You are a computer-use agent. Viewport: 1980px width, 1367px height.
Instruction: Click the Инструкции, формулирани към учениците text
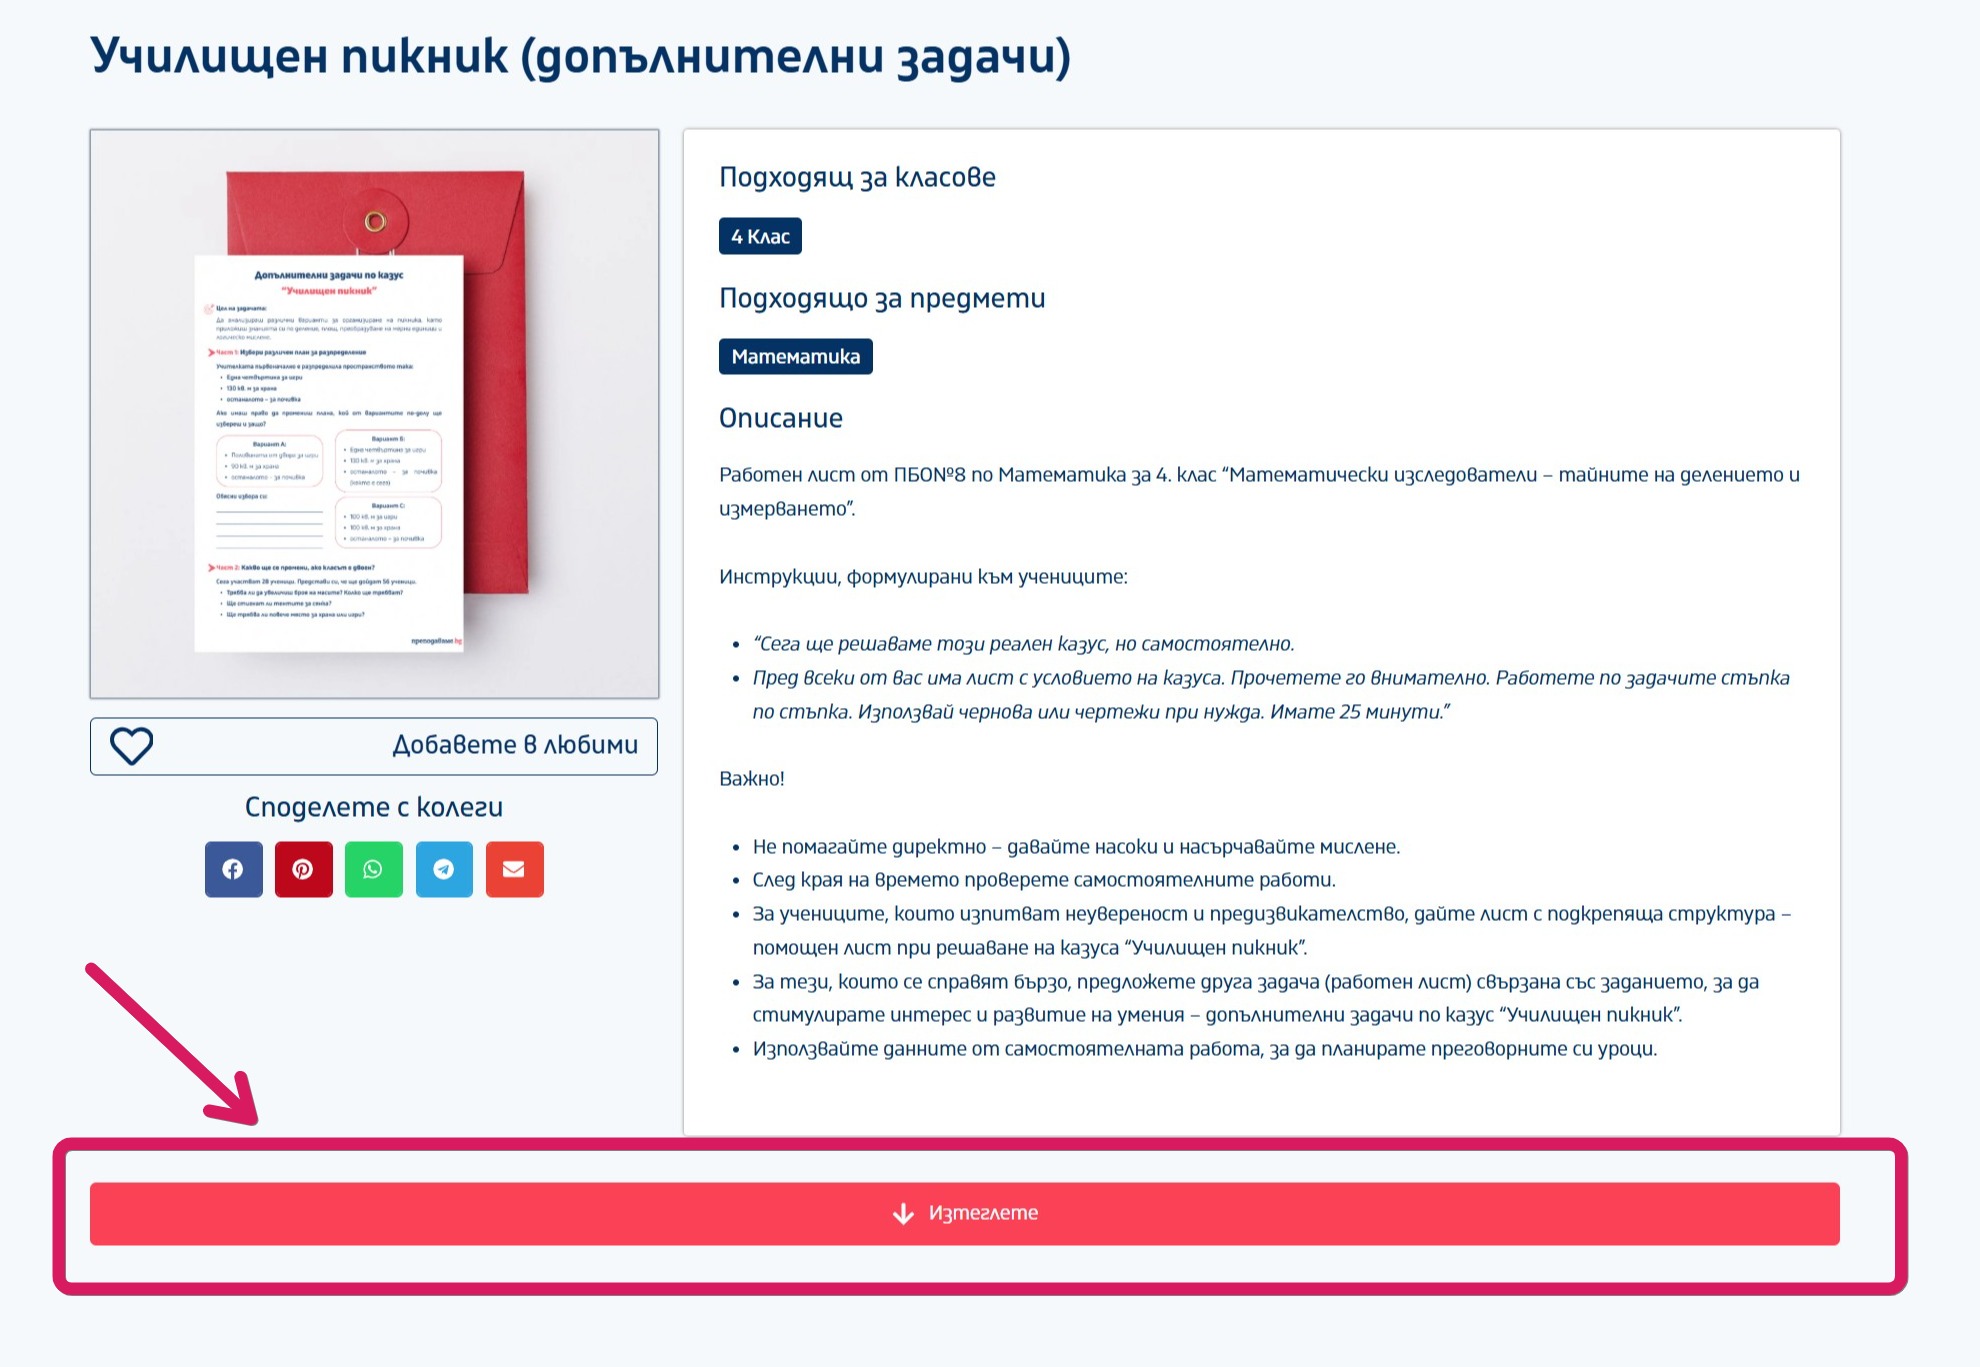point(923,577)
